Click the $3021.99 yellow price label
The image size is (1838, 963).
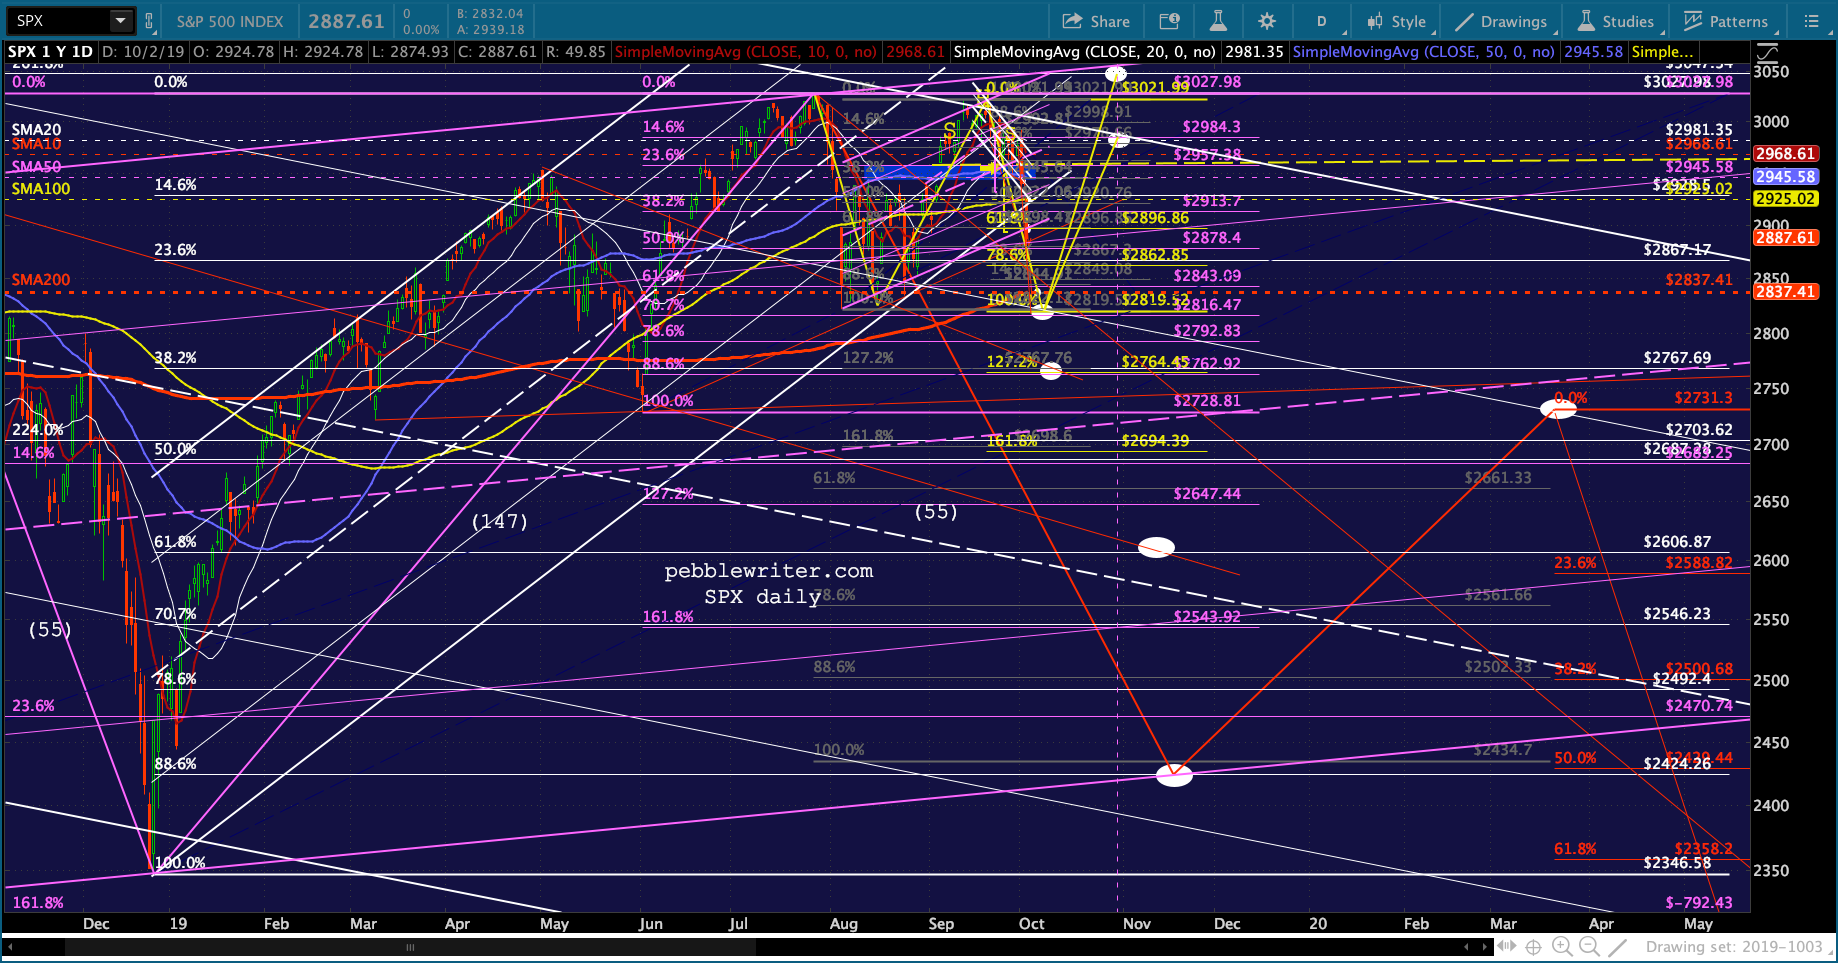point(1156,88)
